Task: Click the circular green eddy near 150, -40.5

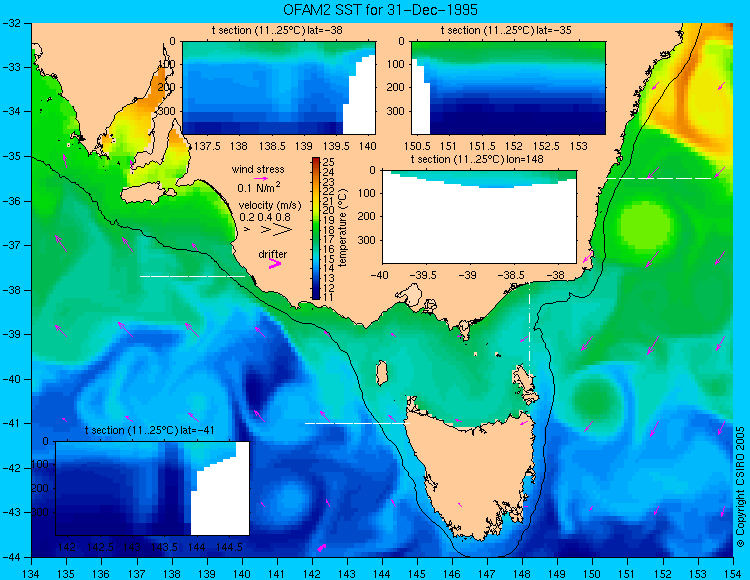Action: point(596,399)
